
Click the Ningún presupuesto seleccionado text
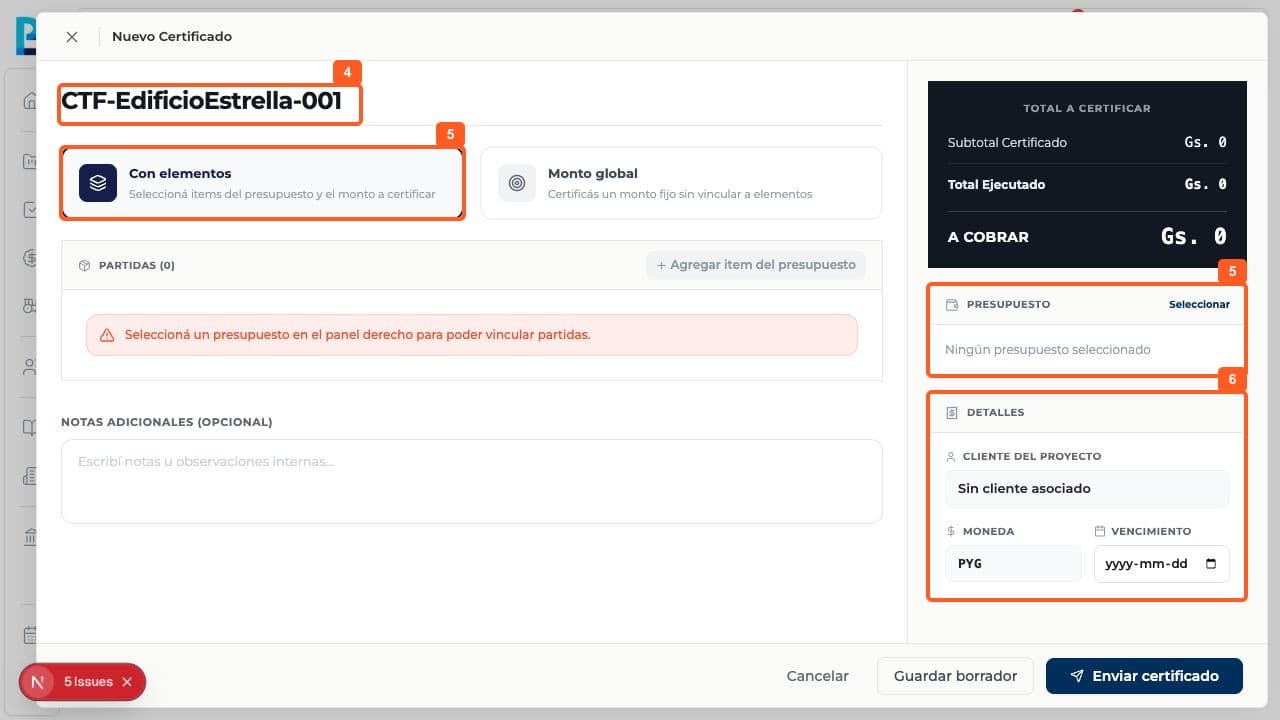[1047, 350]
